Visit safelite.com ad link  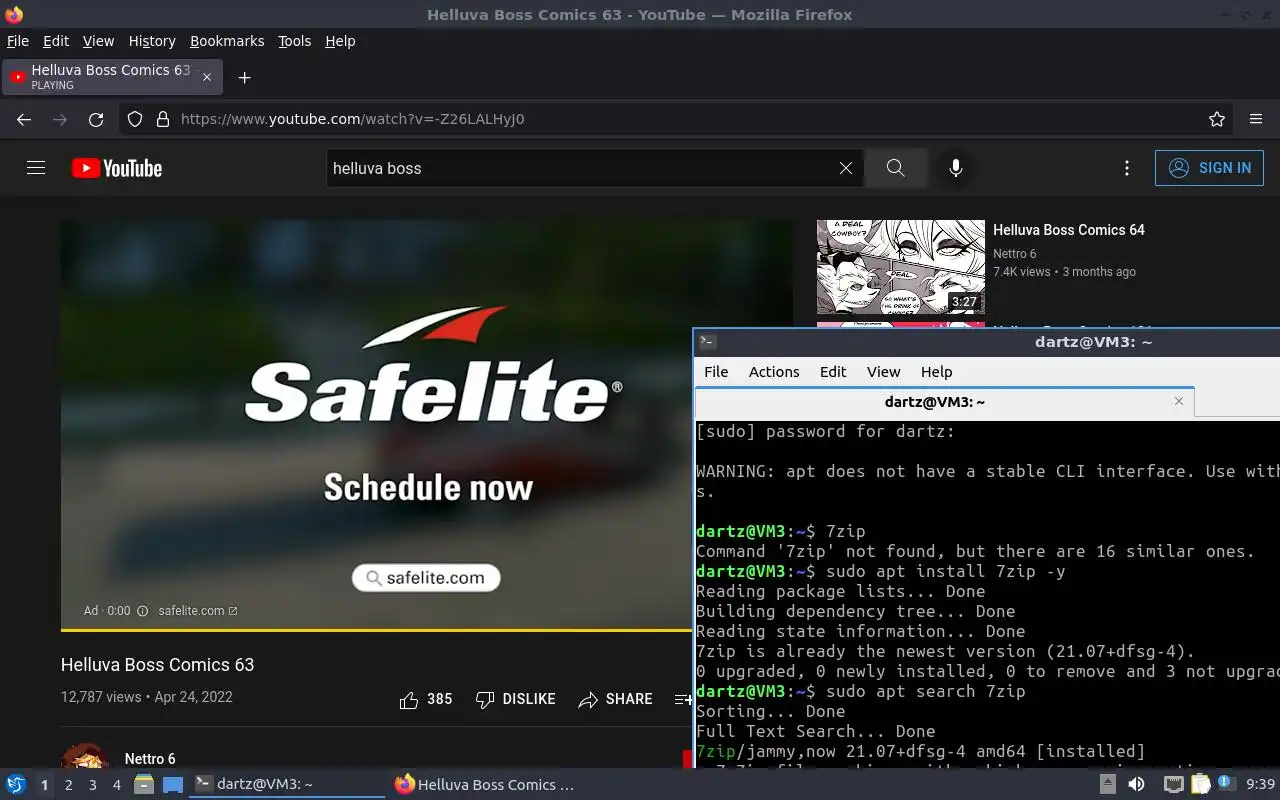coord(198,611)
